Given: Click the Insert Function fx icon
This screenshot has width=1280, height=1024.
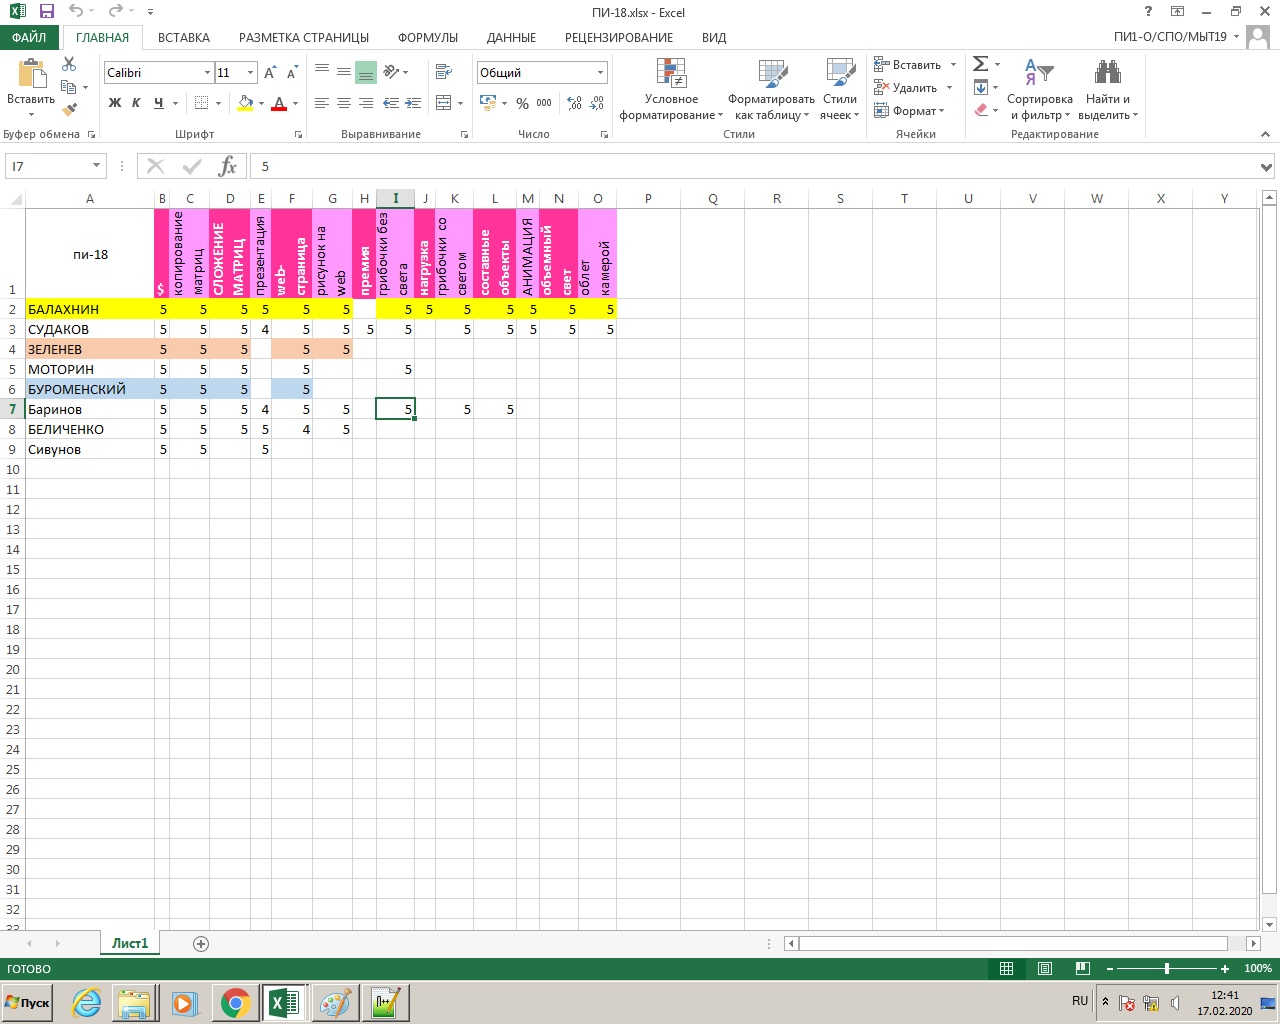Looking at the screenshot, I should [228, 166].
